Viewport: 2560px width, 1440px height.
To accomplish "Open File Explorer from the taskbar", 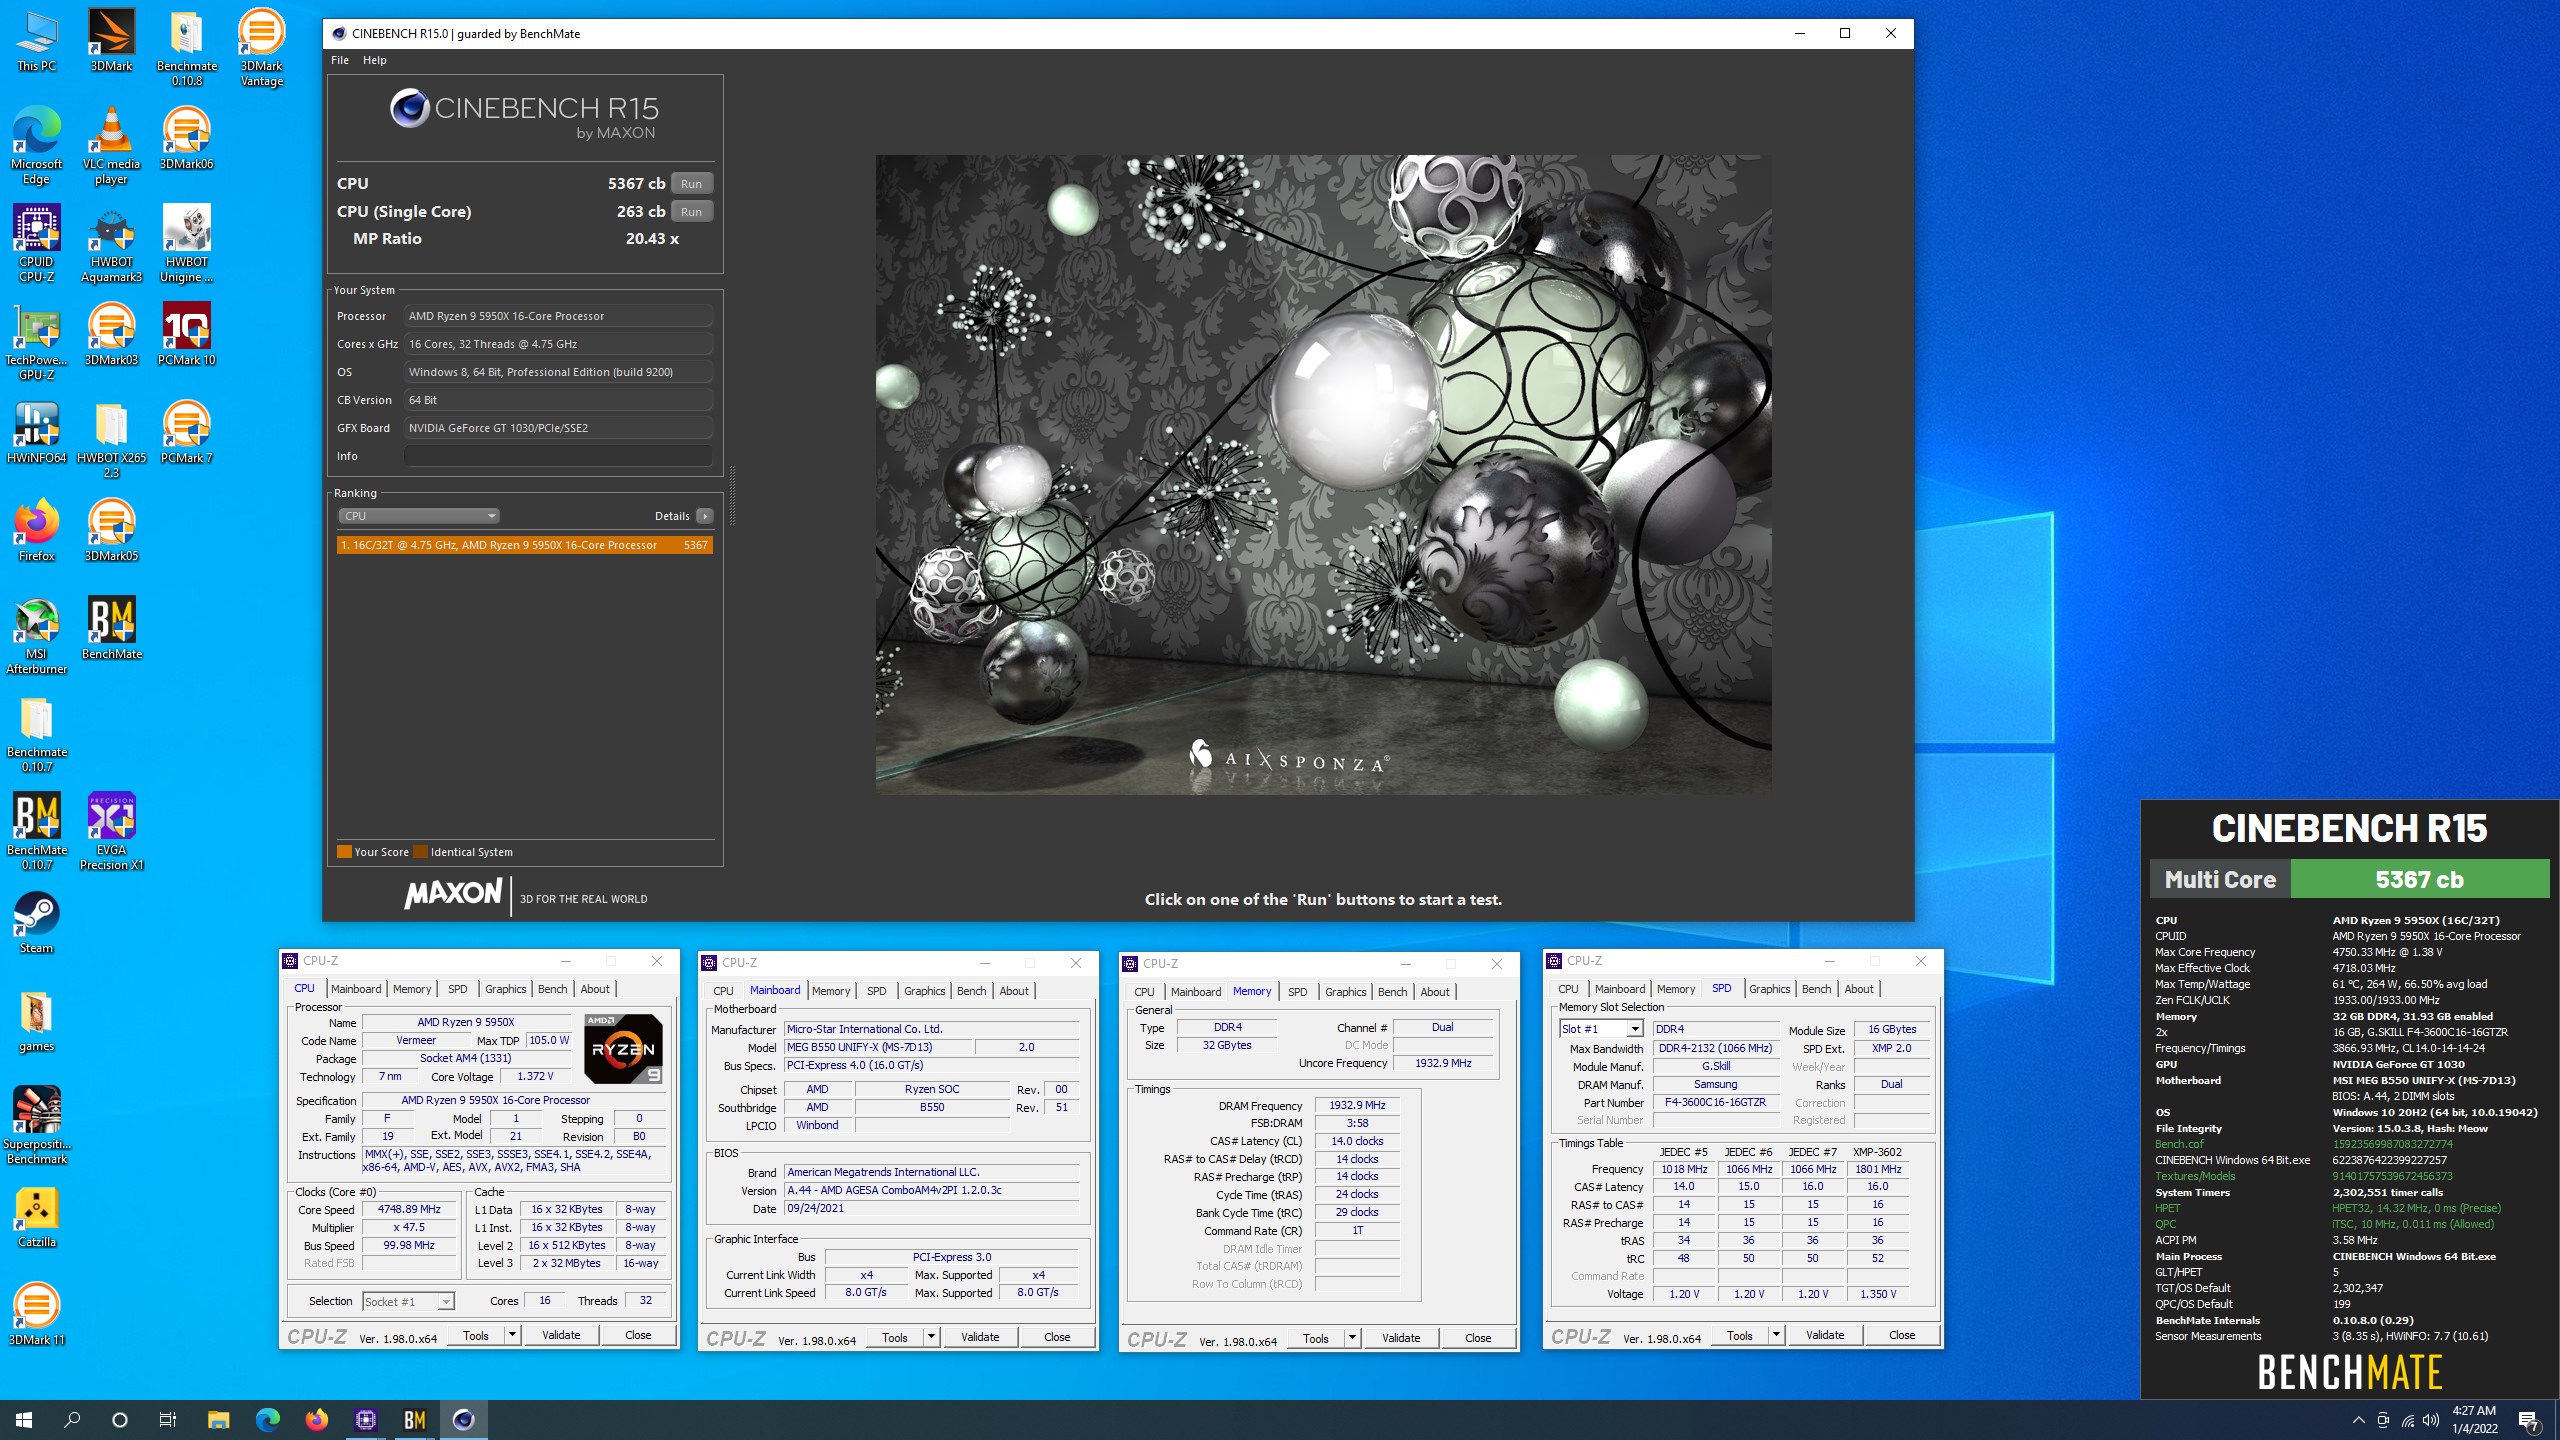I will pyautogui.click(x=218, y=1419).
